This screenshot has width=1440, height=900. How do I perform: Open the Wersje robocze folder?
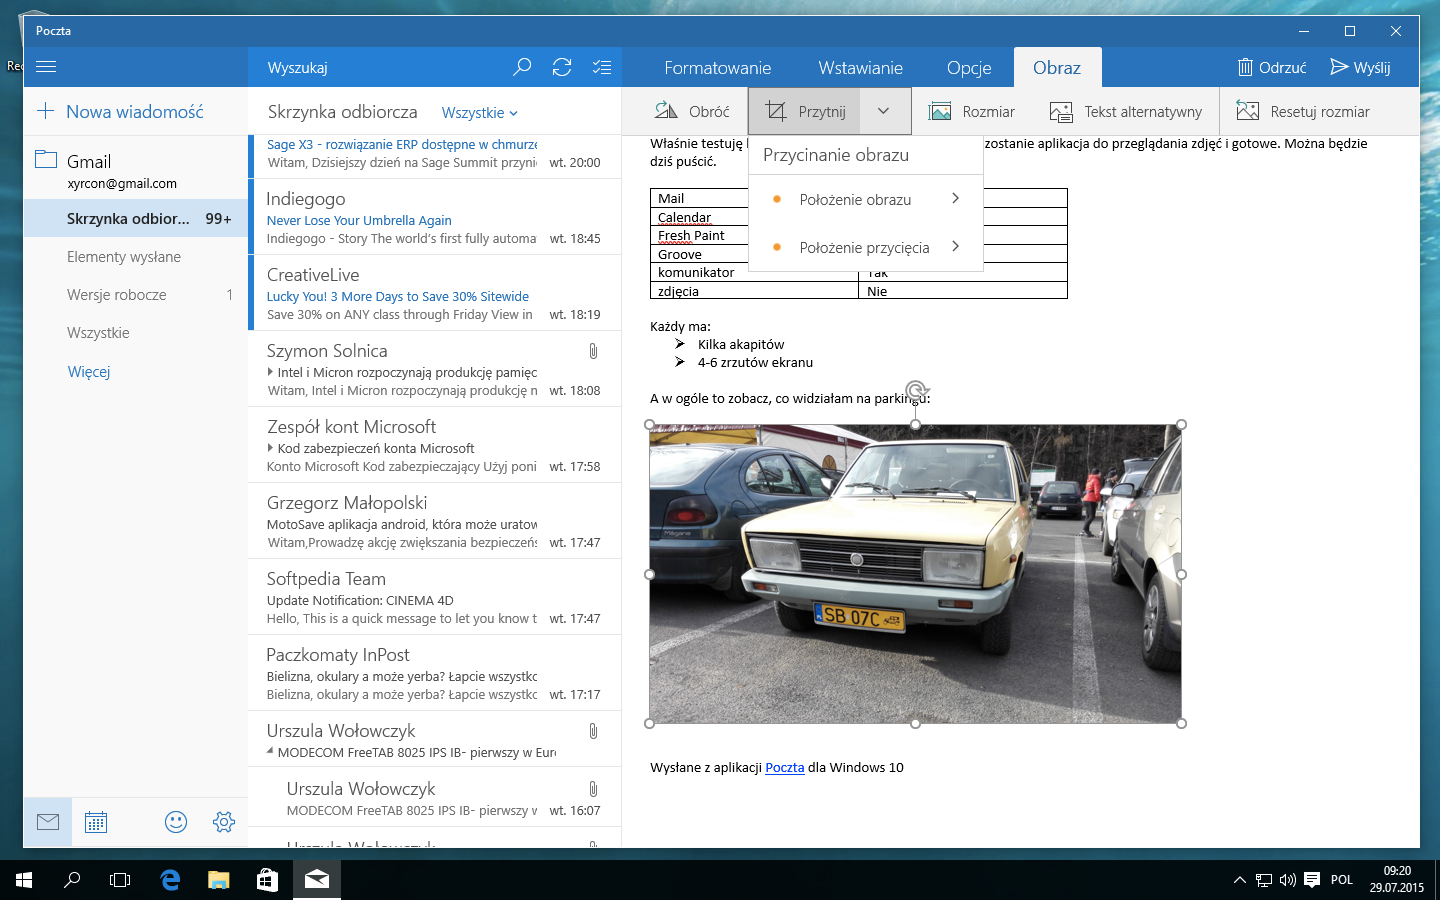point(136,295)
